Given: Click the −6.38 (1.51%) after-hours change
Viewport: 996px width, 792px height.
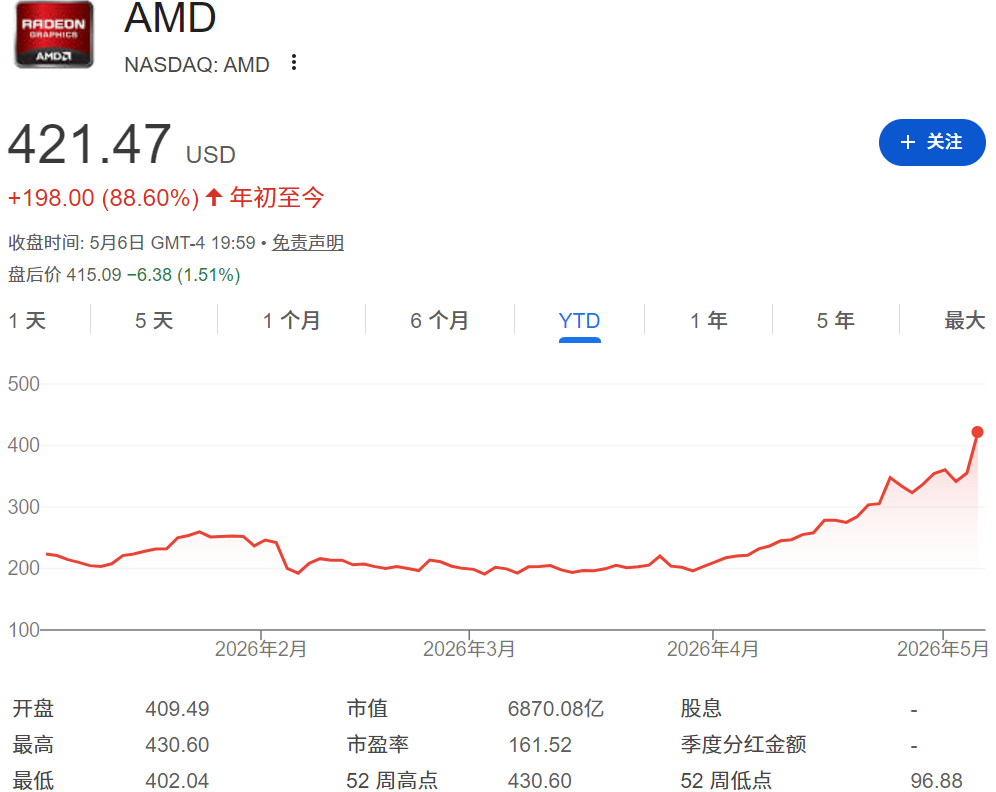Looking at the screenshot, I should tap(184, 275).
